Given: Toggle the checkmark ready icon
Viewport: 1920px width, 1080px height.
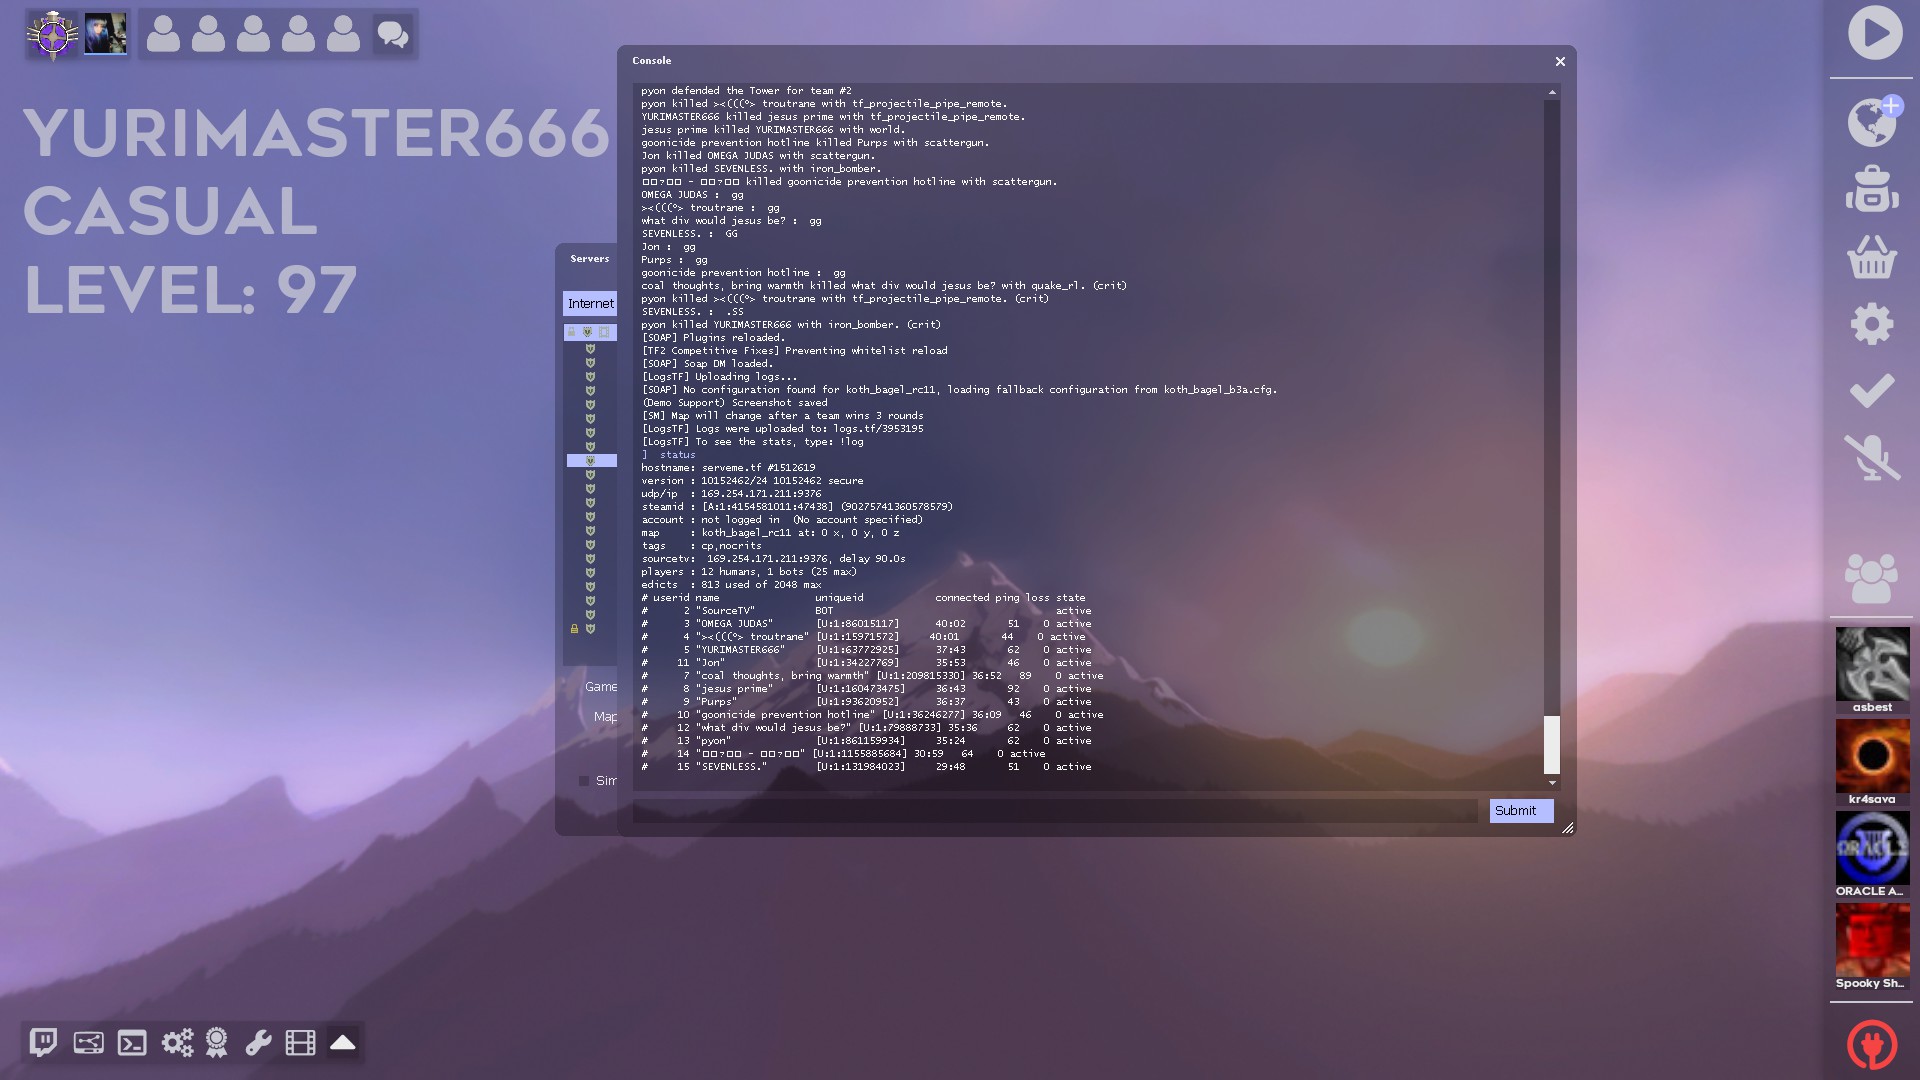Looking at the screenshot, I should click(1872, 391).
